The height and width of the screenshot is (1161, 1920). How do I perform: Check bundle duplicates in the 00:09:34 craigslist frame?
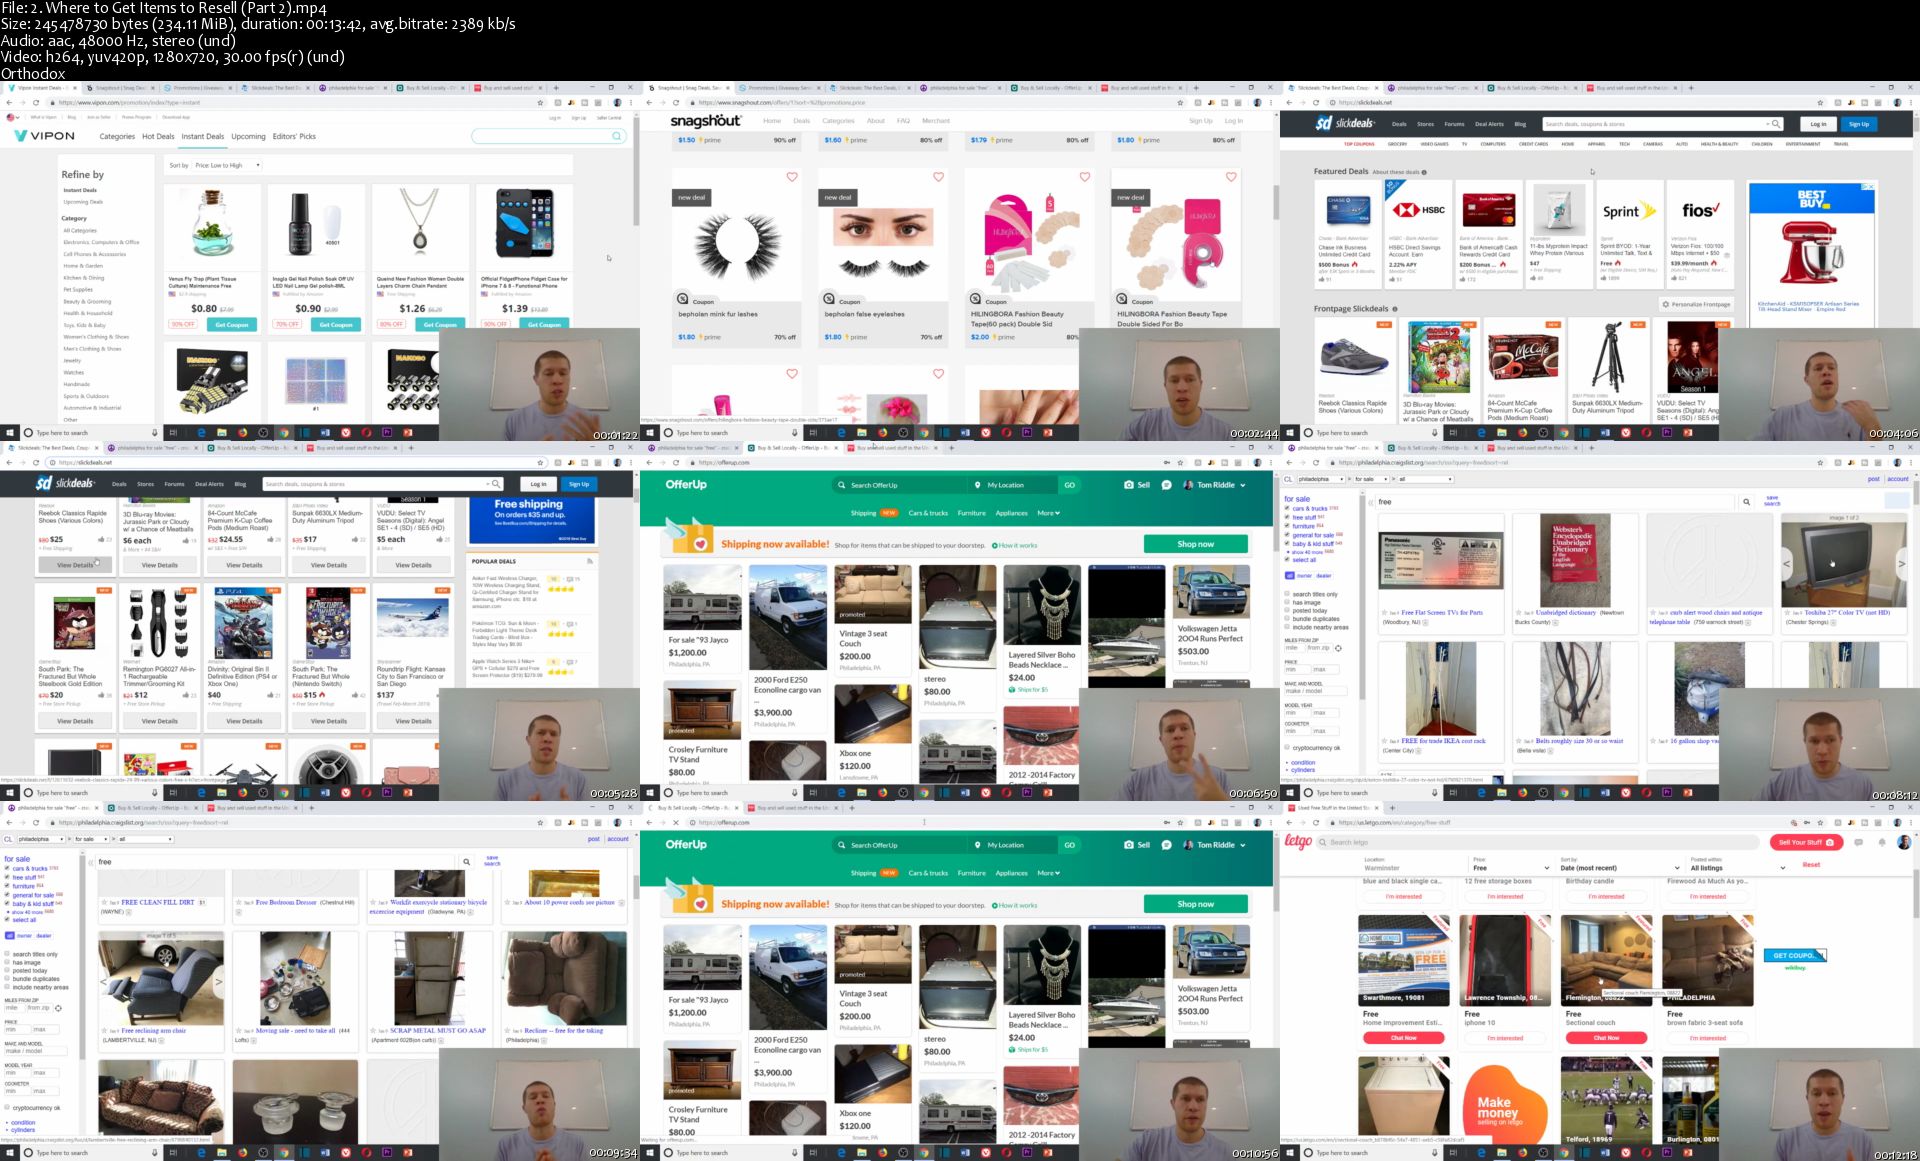point(7,979)
